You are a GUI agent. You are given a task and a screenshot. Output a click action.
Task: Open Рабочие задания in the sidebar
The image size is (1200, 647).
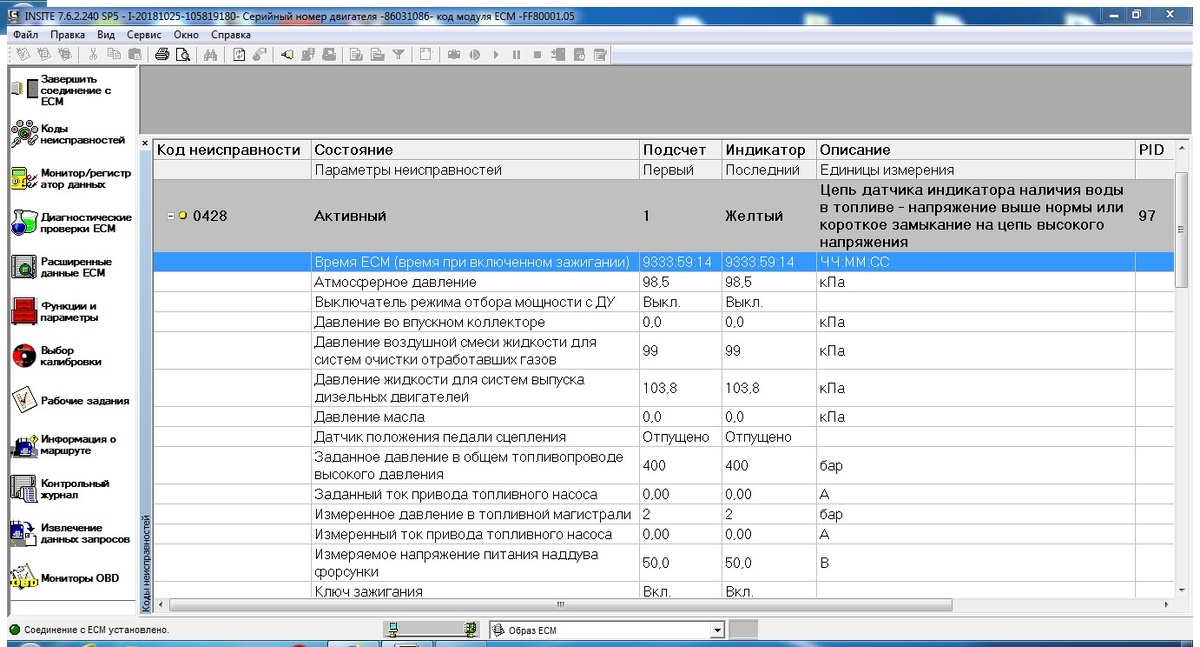pyautogui.click(x=70, y=400)
